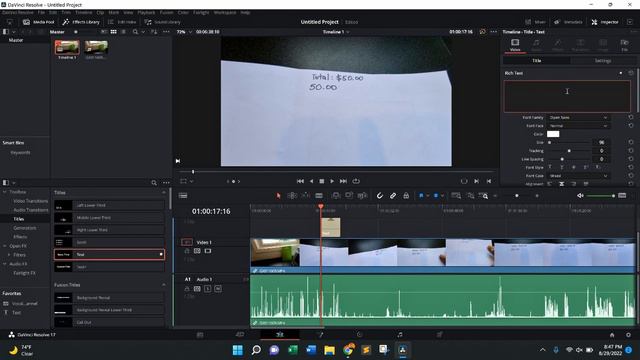
Task: Select center text alignment
Action: [562, 184]
